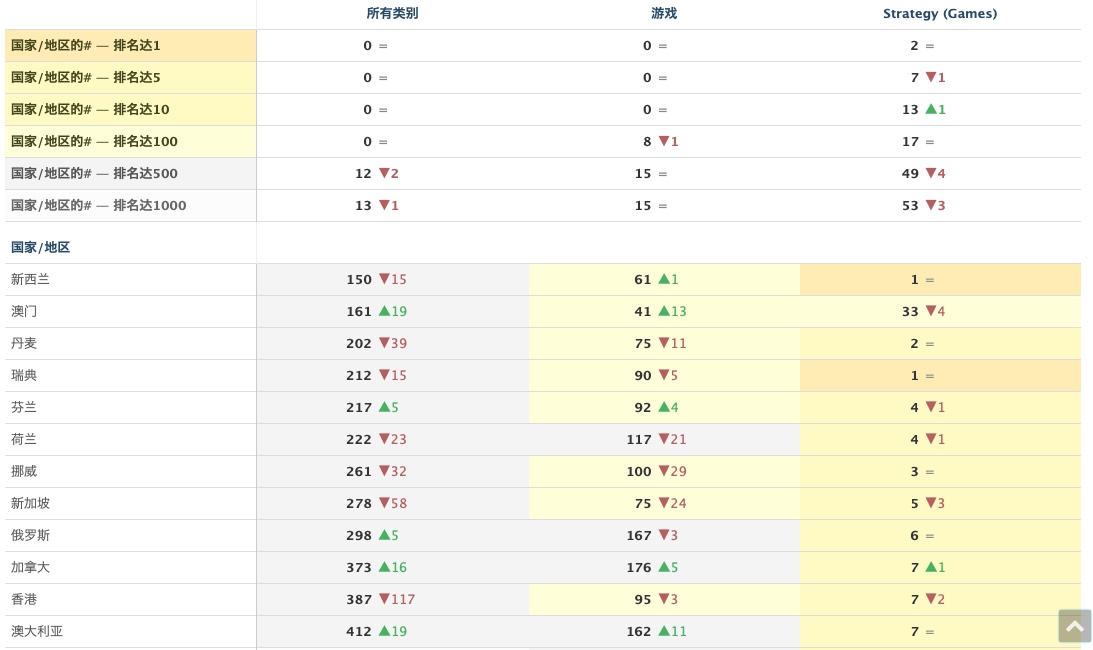
Task: Select the 排名达500 summary row label
Action: 94,174
